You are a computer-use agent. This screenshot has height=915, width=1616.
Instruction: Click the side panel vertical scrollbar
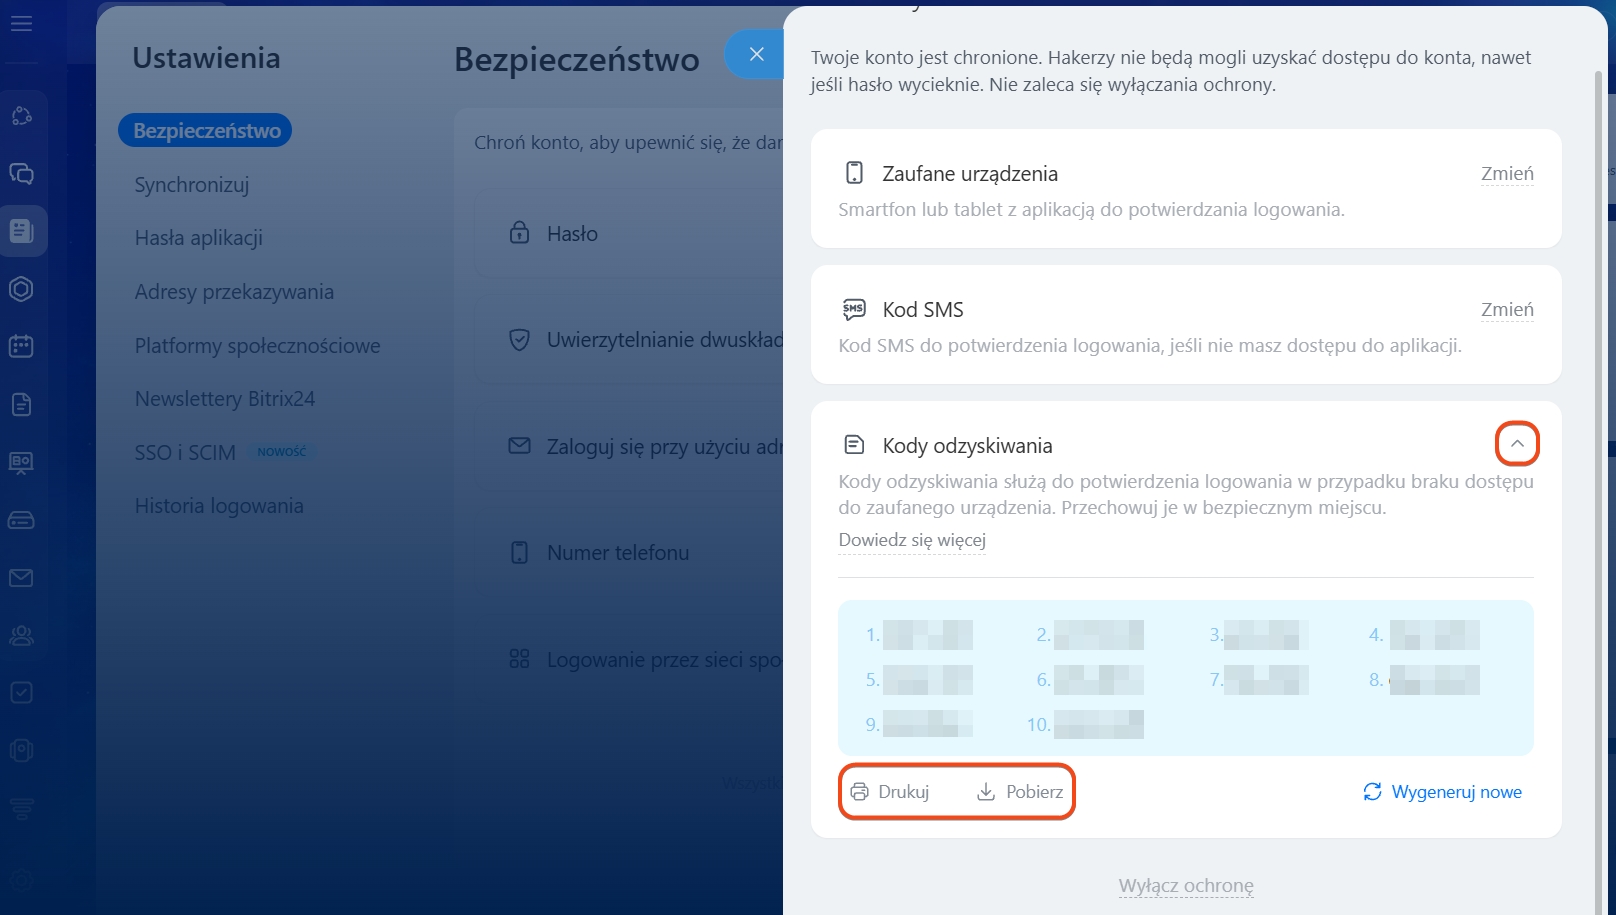1598,490
